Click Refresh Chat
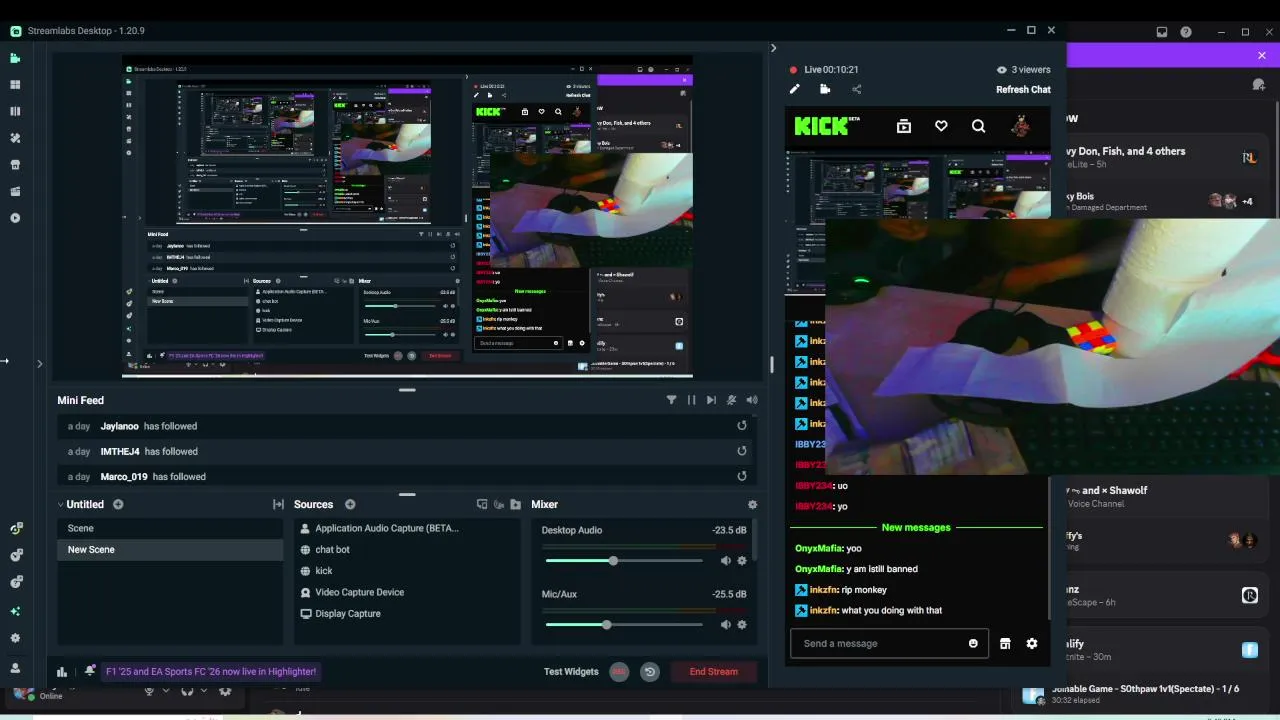 tap(1023, 90)
